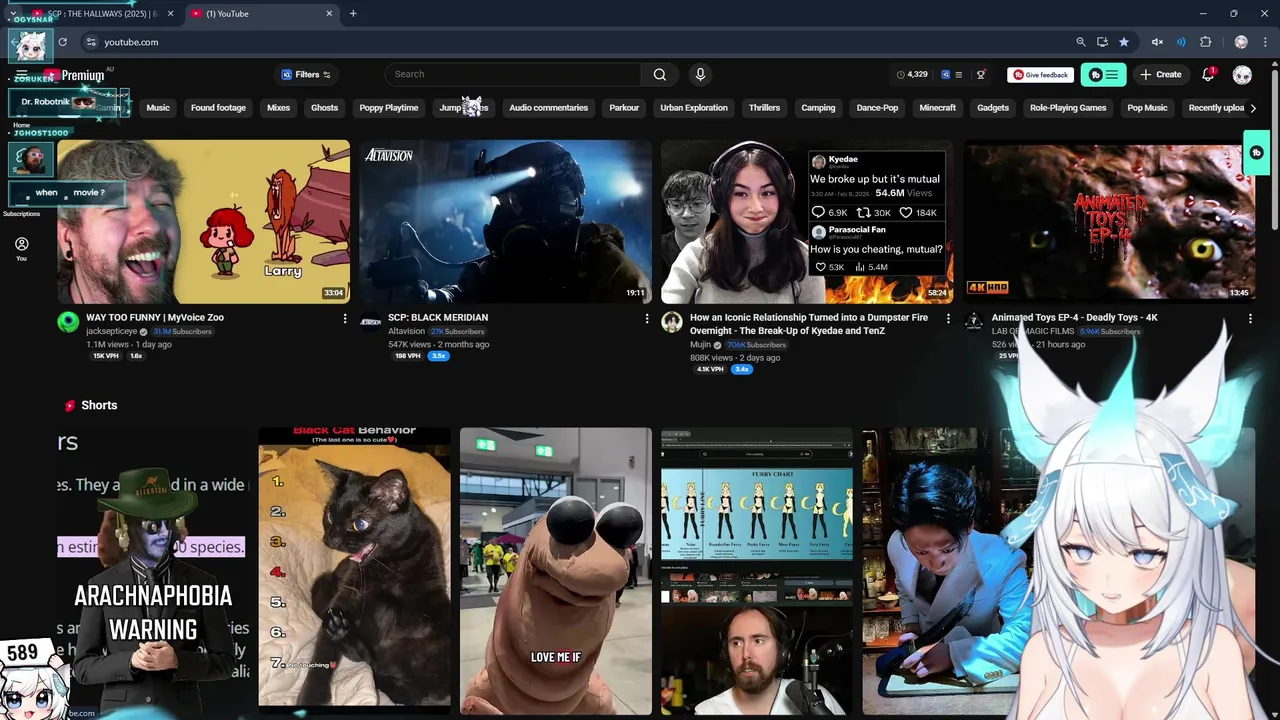1280x720 pixels.
Task: Open options menu for Kyedae and TenZ video
Action: (x=948, y=319)
